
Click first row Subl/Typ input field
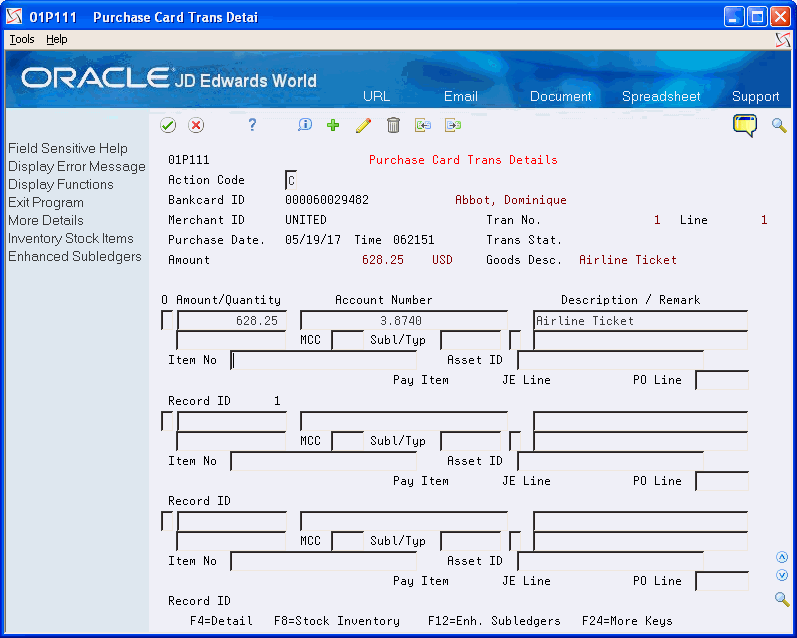pyautogui.click(x=471, y=340)
